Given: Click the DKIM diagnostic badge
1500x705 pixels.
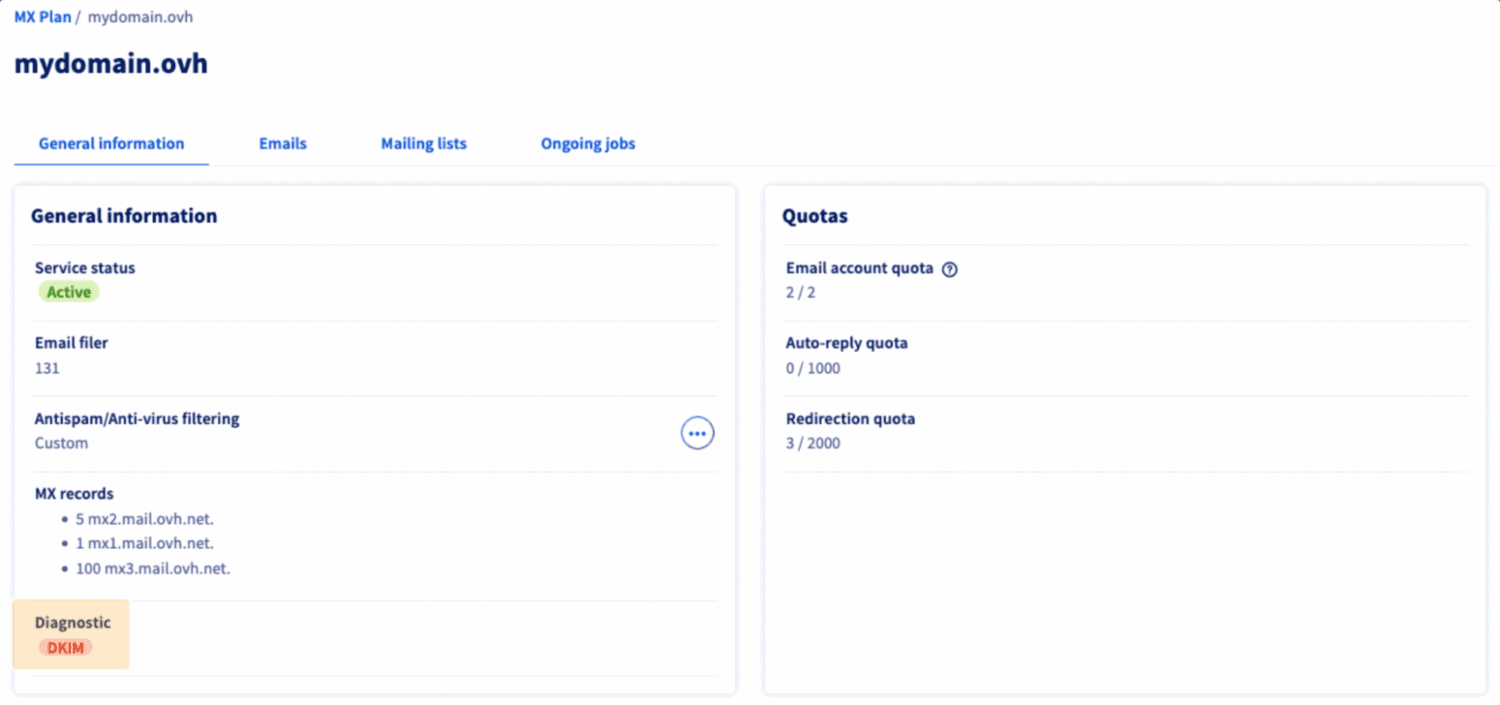Looking at the screenshot, I should pyautogui.click(x=66, y=647).
